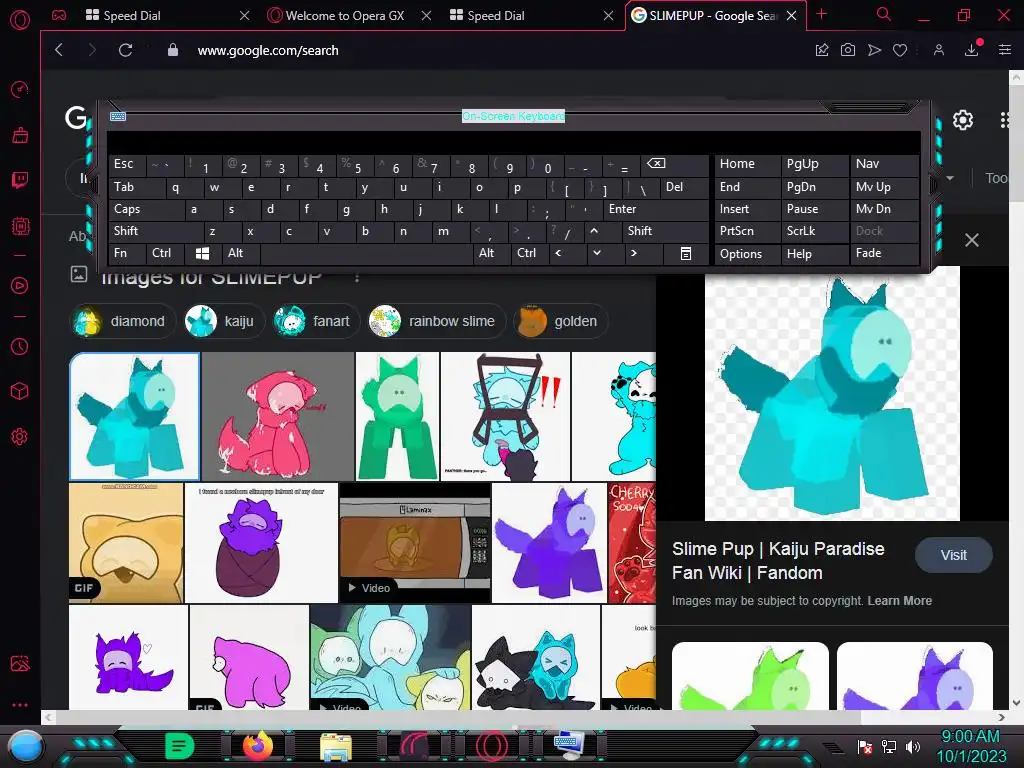
Task: Open the CPU chip icon in sidebar
Action: click(20, 227)
